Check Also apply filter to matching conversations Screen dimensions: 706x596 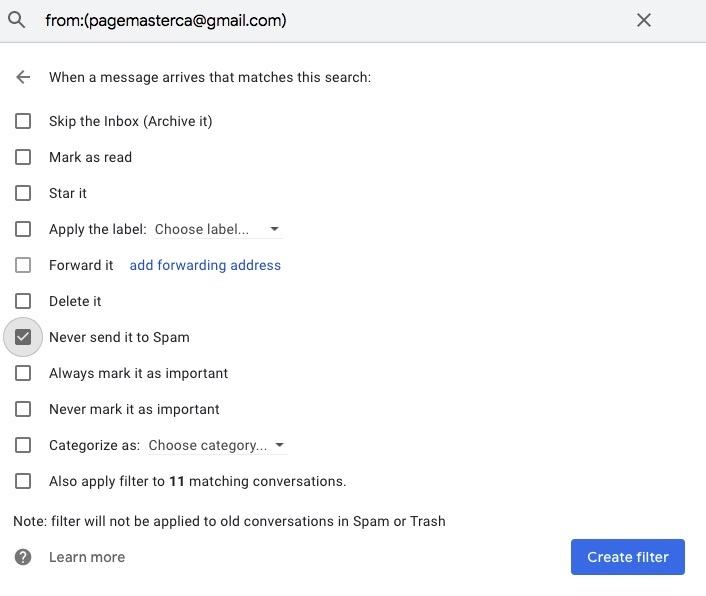(x=23, y=481)
